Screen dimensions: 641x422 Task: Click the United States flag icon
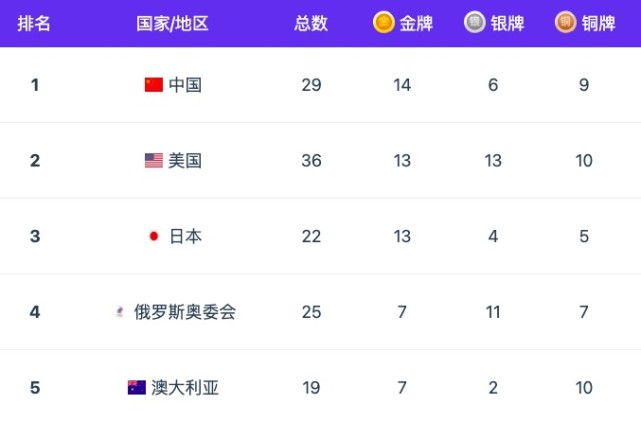pyautogui.click(x=153, y=161)
